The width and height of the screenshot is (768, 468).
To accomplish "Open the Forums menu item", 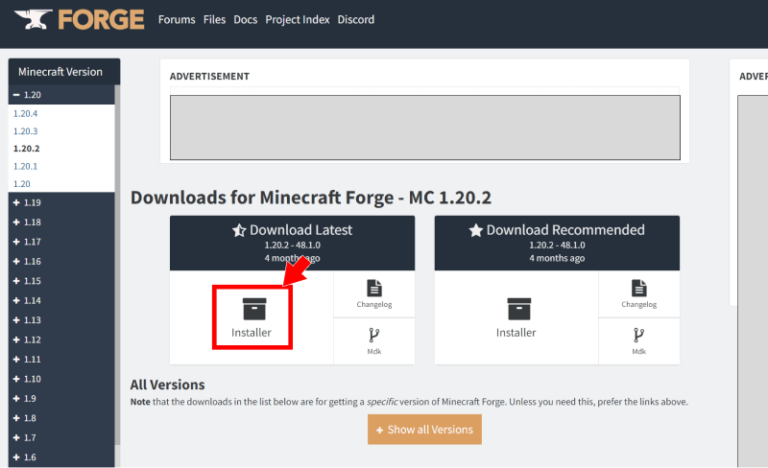I will coord(177,20).
